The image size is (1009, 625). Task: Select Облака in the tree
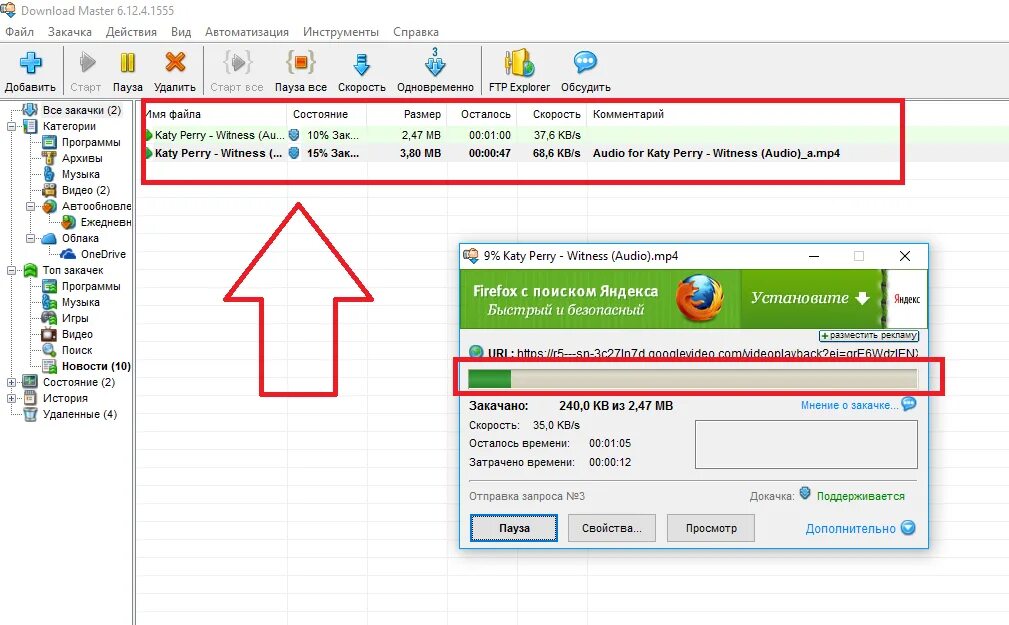tap(80, 238)
